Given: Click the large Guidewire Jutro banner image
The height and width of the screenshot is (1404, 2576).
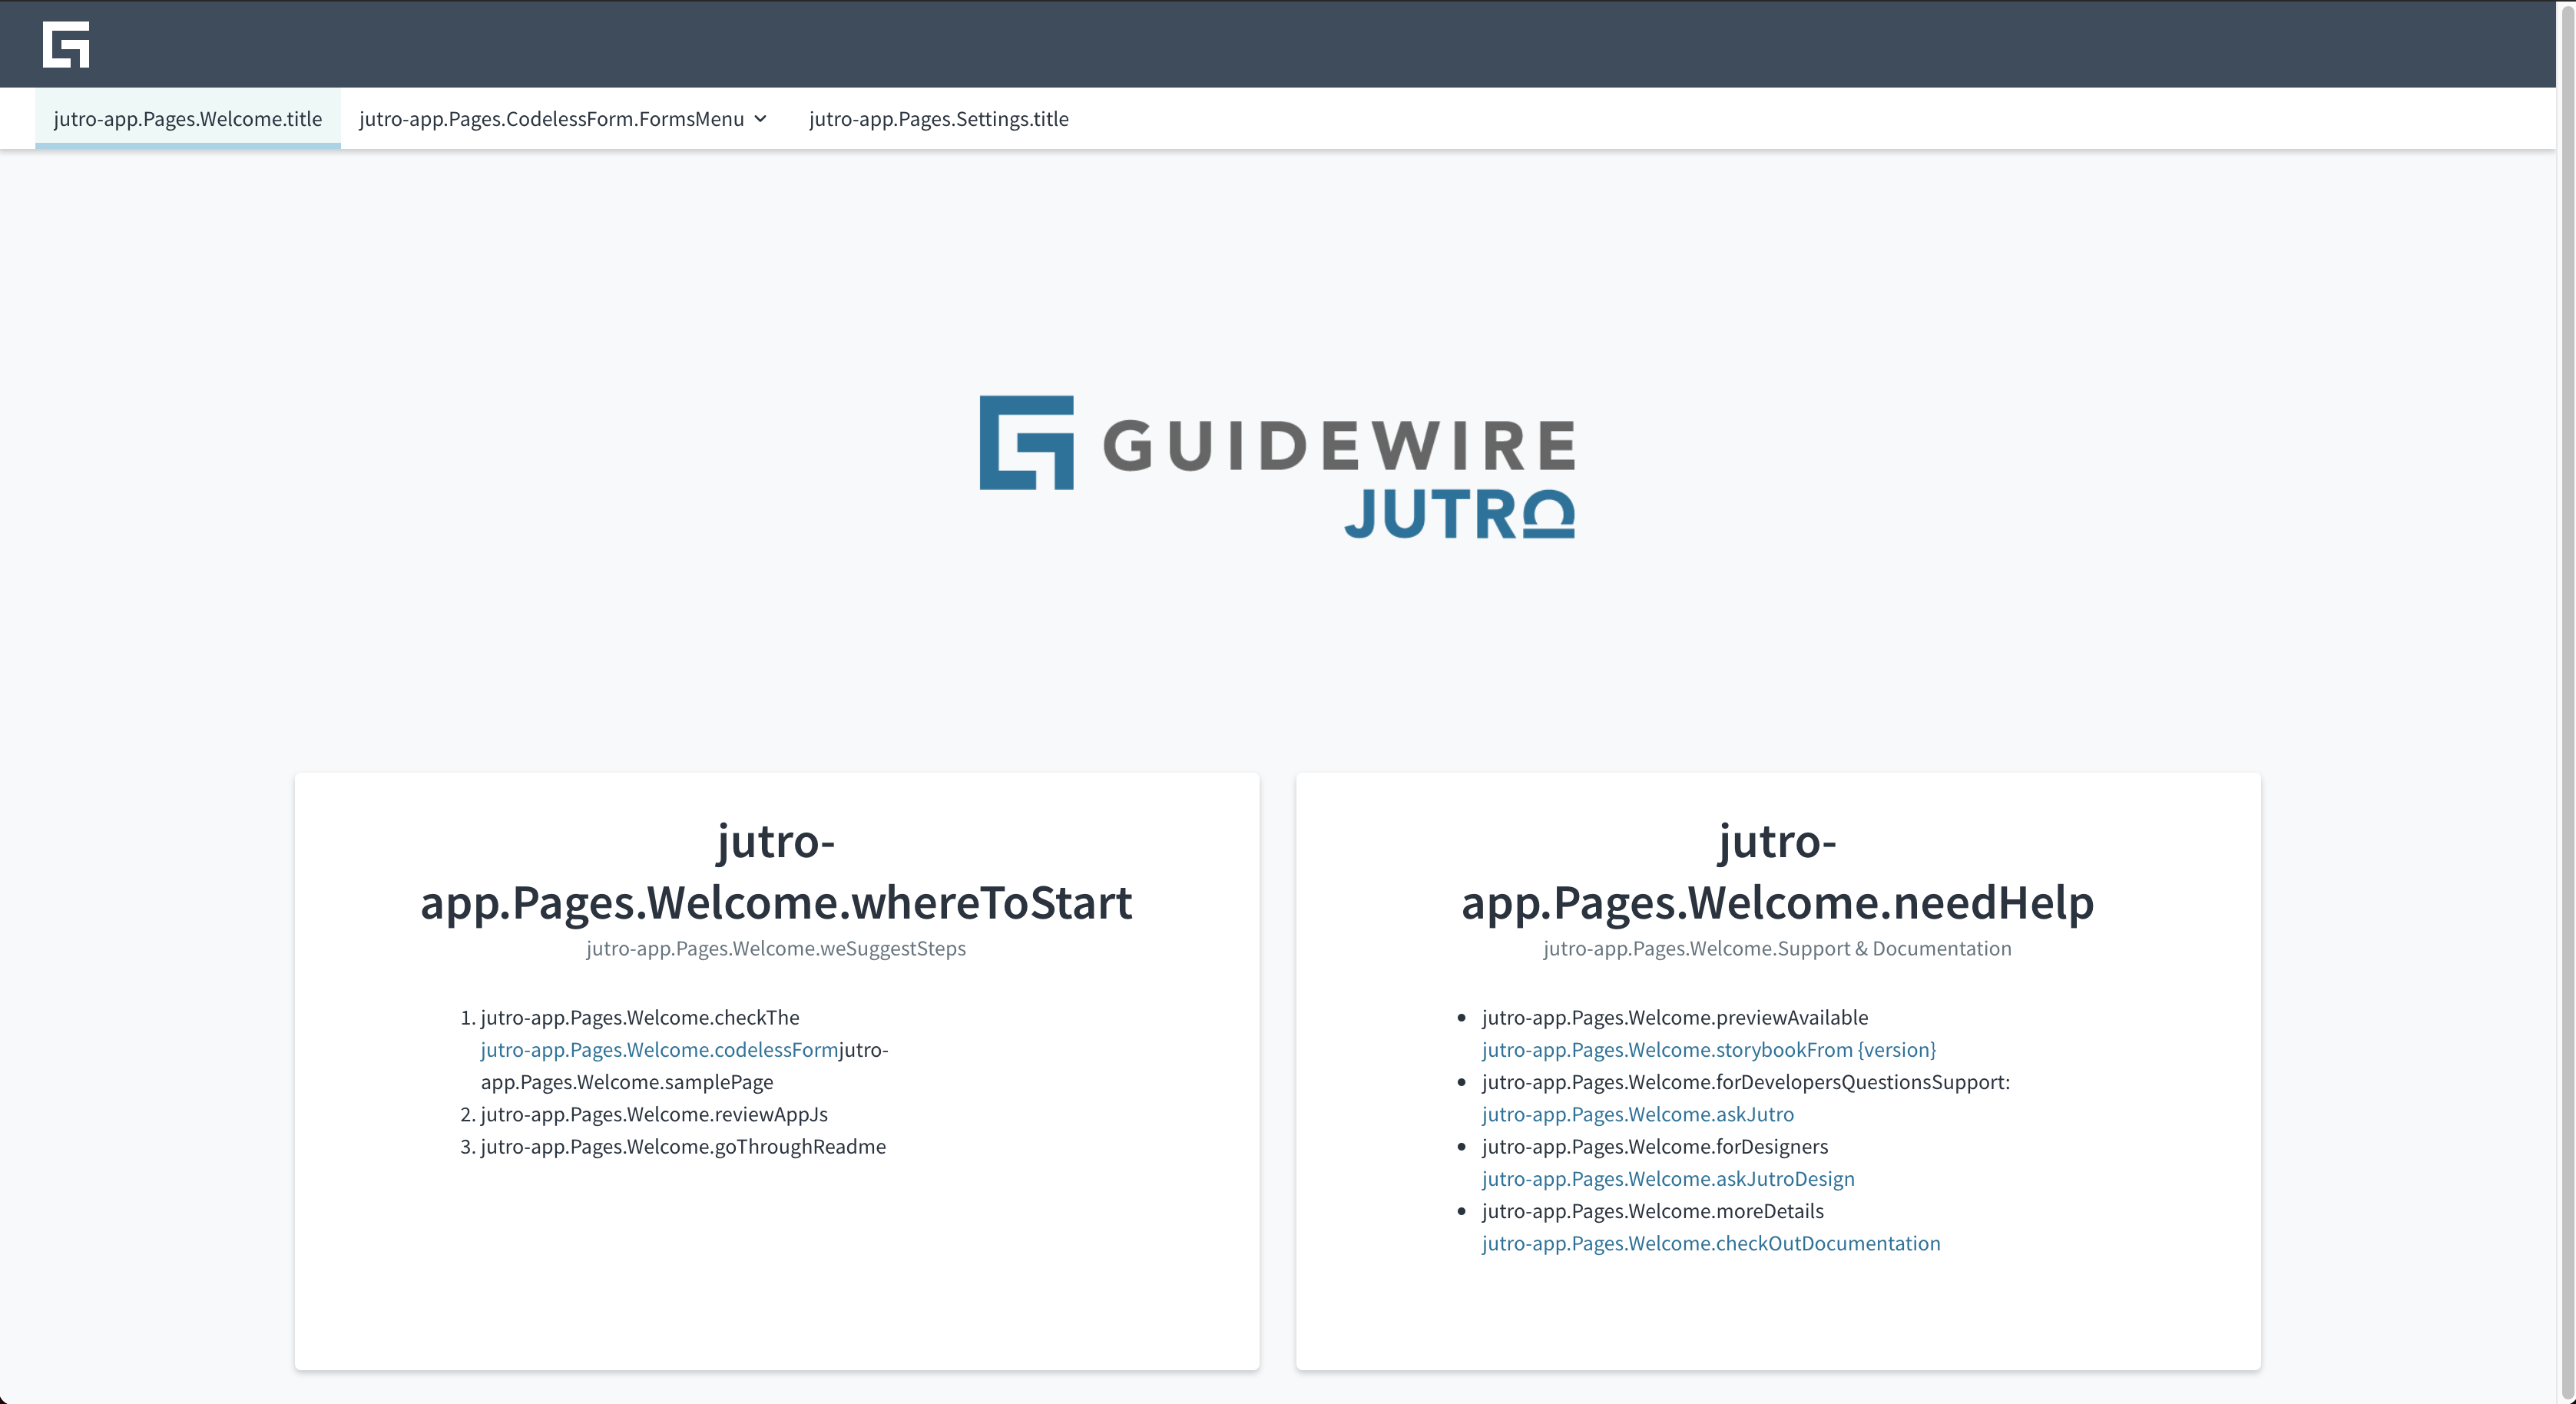Looking at the screenshot, I should click(x=1277, y=466).
